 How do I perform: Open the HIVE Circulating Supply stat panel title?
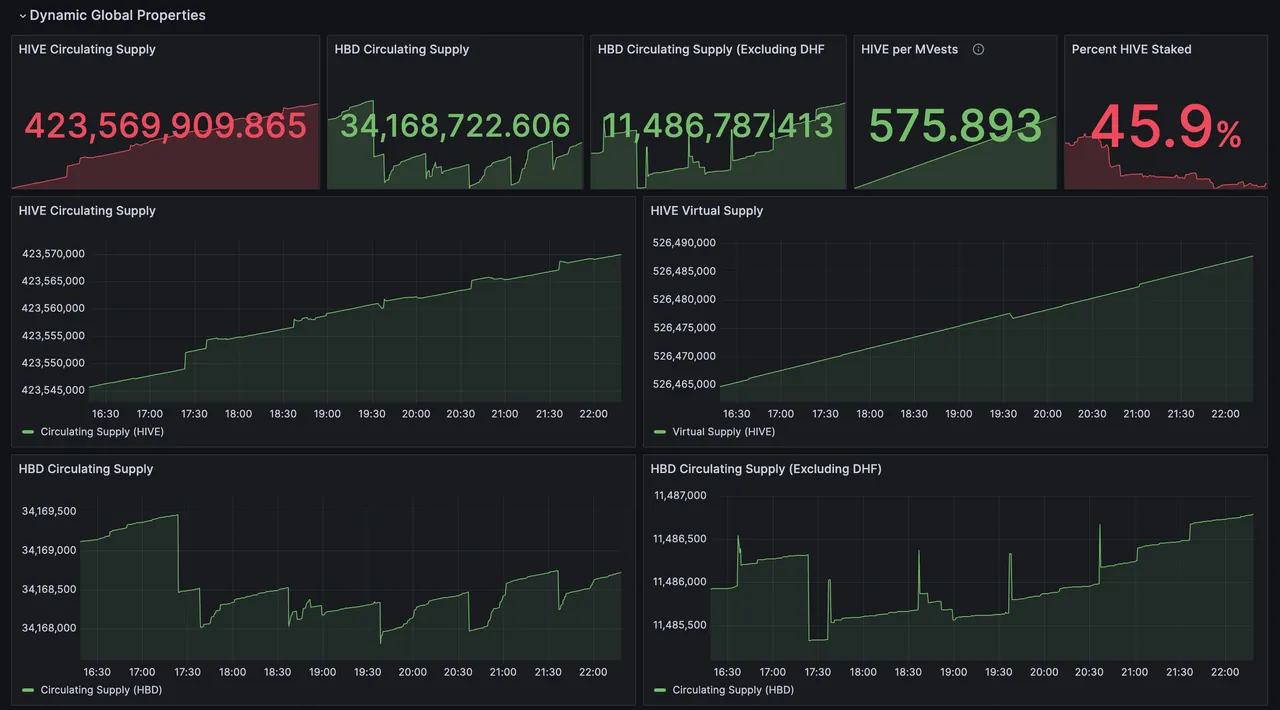[87, 49]
